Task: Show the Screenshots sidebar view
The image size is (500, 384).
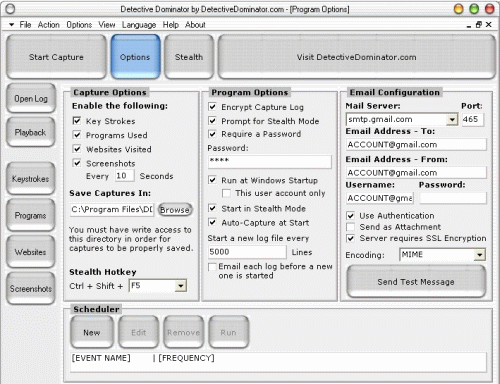Action: (31, 288)
